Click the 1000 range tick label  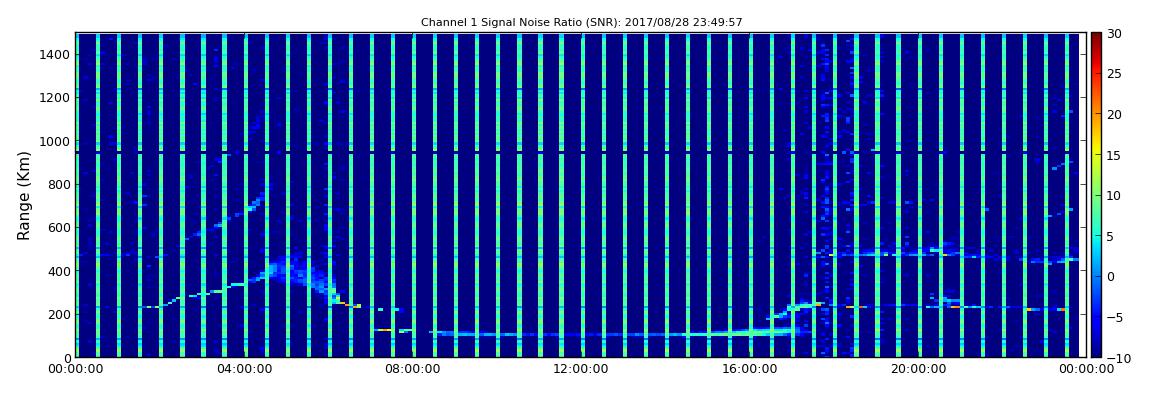click(x=55, y=141)
